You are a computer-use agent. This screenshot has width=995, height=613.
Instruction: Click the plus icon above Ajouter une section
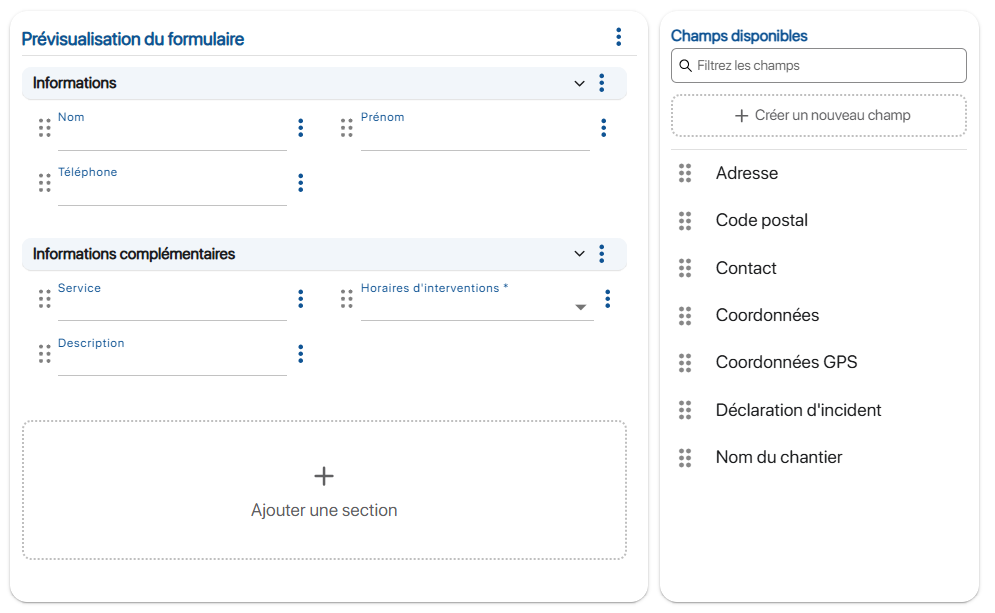coord(324,476)
